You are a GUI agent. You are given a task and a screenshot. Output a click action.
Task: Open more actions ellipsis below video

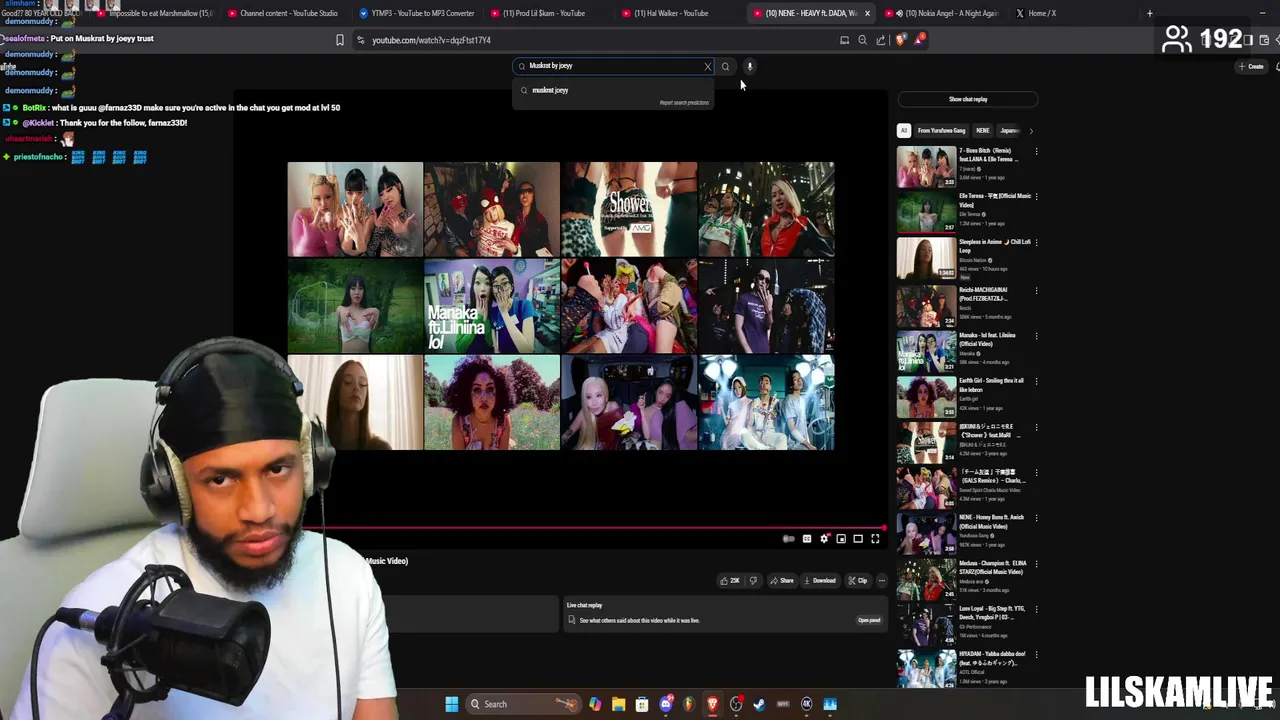(881, 581)
